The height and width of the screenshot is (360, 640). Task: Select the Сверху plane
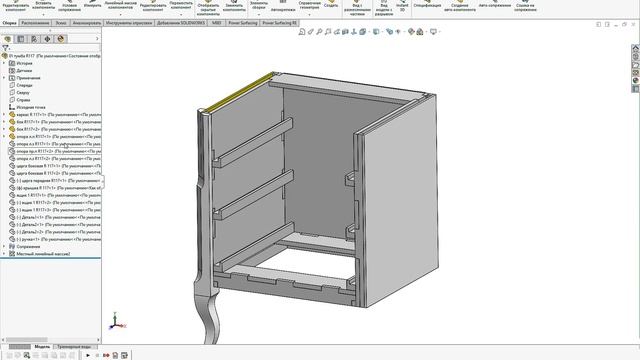(20, 93)
